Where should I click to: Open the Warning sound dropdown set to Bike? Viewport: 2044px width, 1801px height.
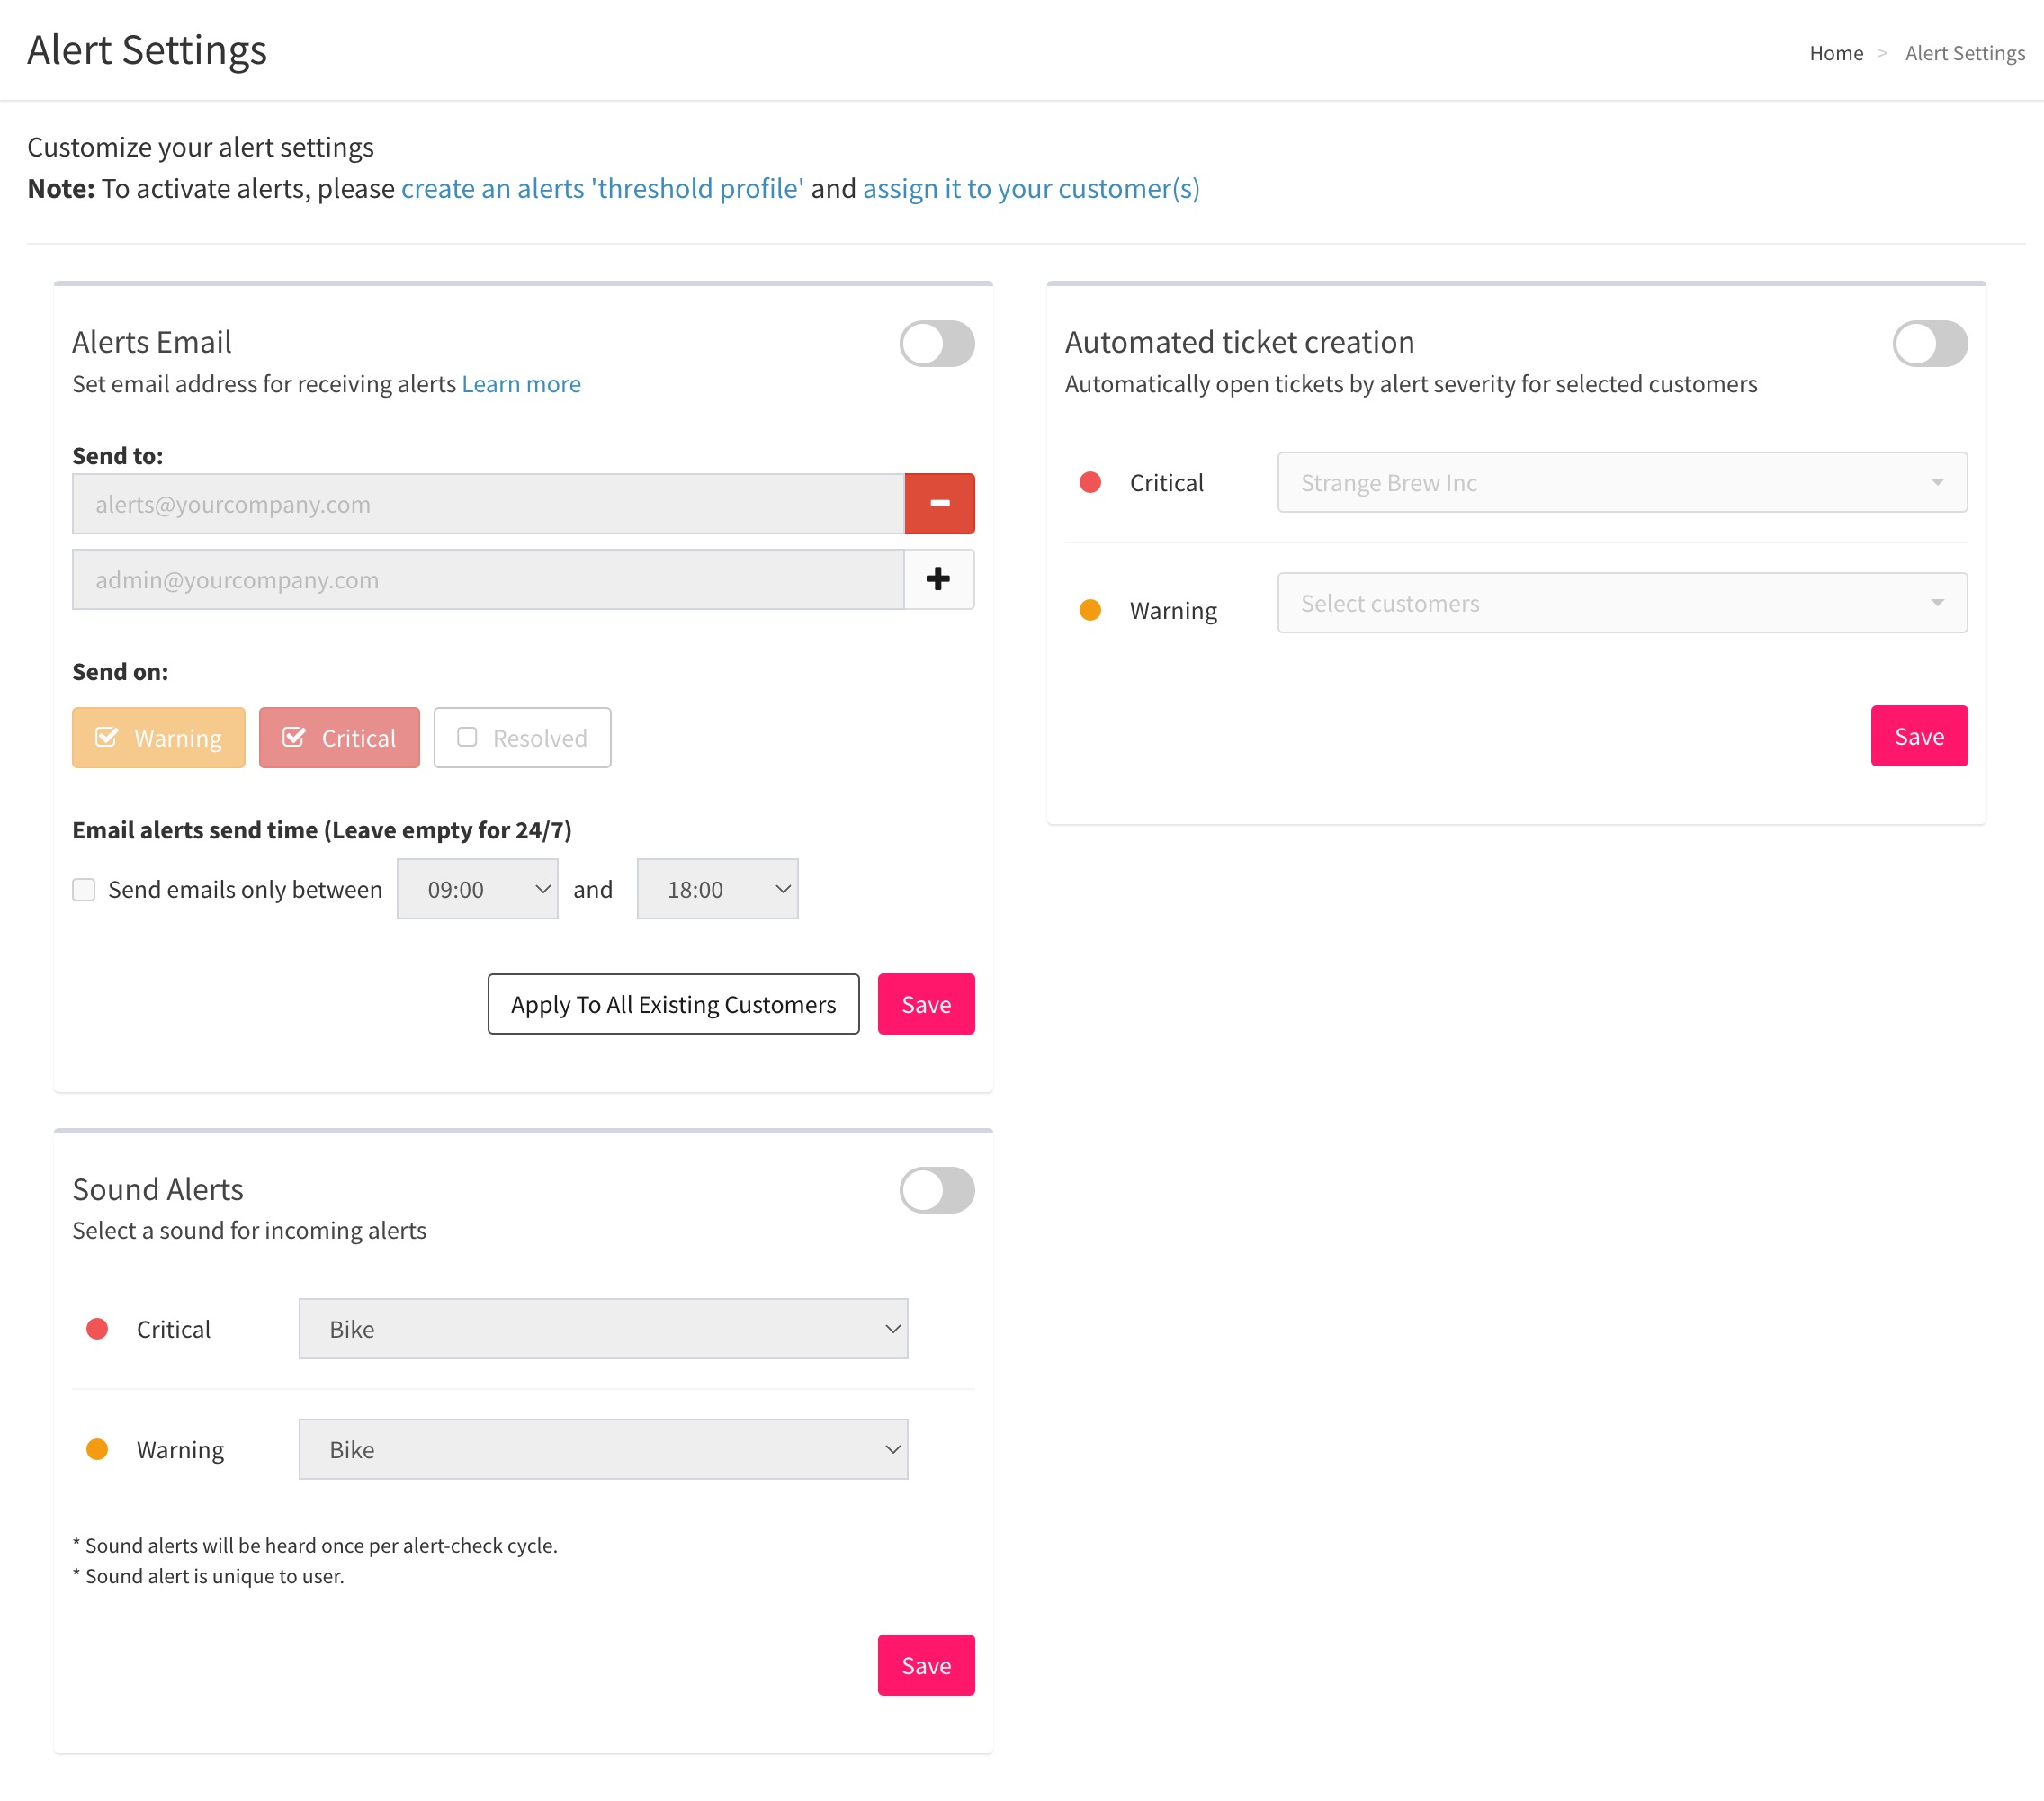tap(603, 1450)
